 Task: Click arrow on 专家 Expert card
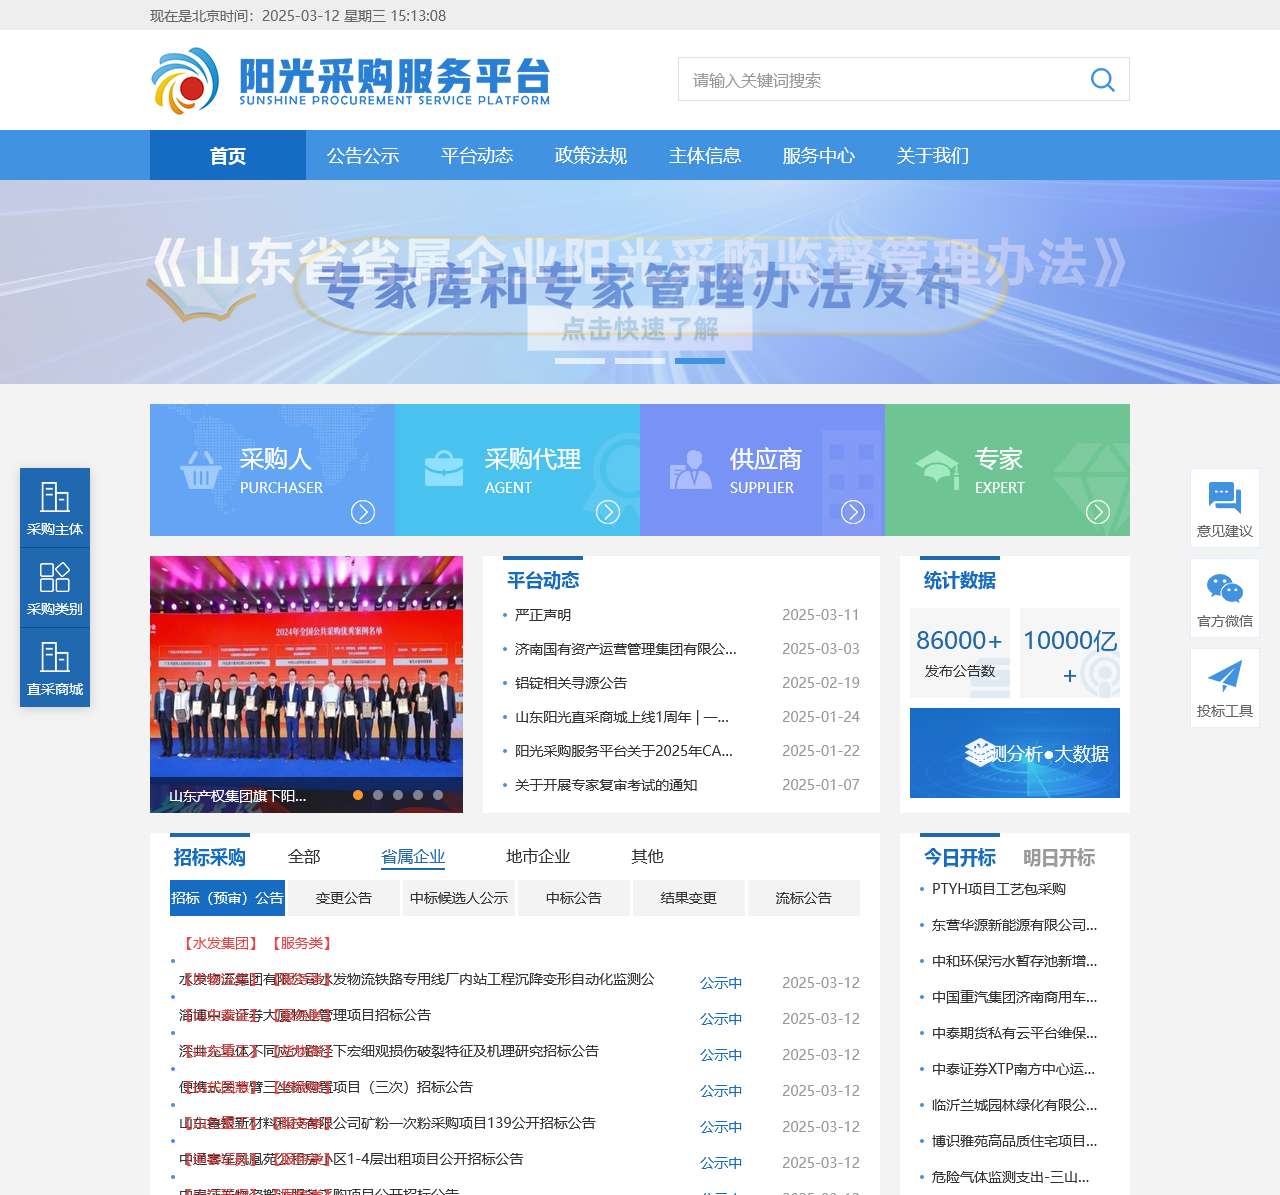tap(1098, 512)
